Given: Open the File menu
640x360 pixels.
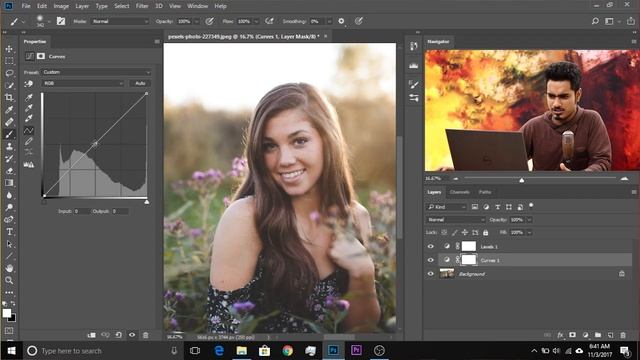Looking at the screenshot, I should [26, 6].
